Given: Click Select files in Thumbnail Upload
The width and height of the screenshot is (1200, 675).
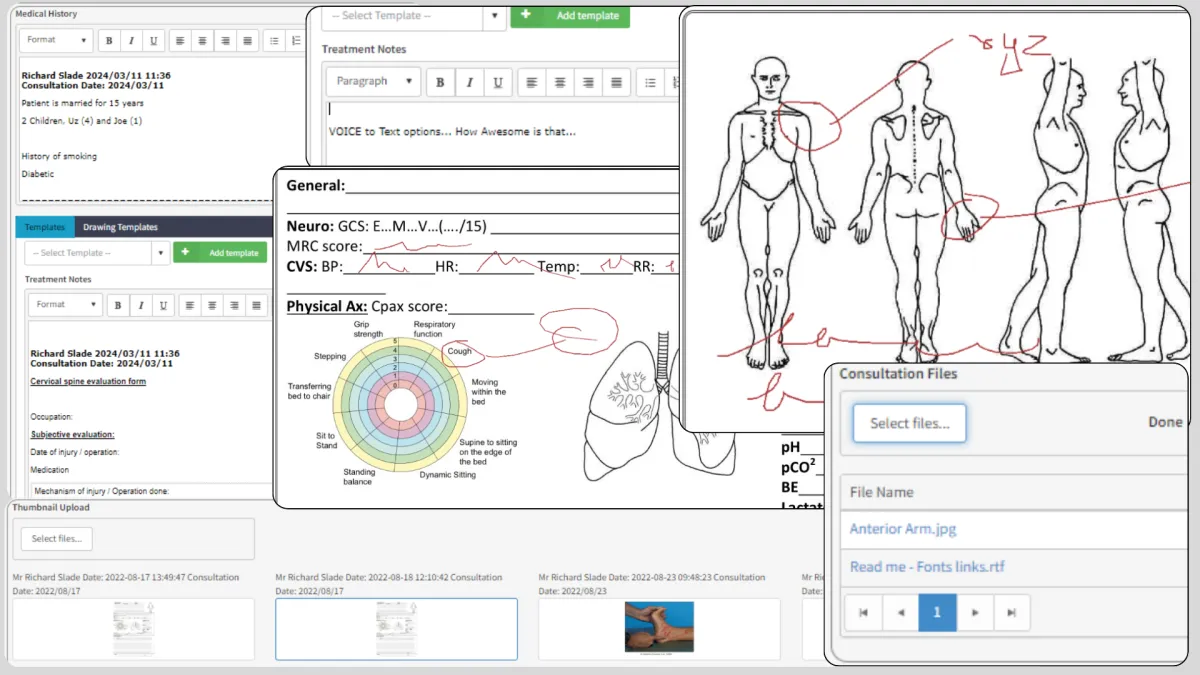Looking at the screenshot, I should point(56,539).
